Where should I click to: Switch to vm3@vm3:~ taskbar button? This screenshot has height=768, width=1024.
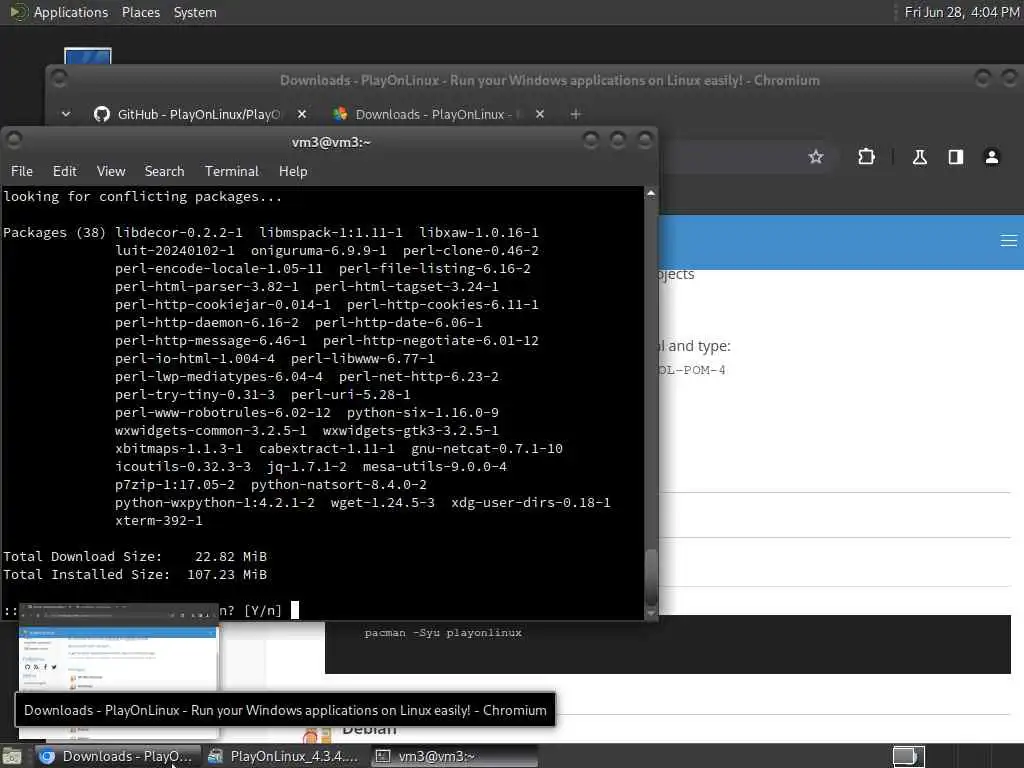pyautogui.click(x=455, y=756)
